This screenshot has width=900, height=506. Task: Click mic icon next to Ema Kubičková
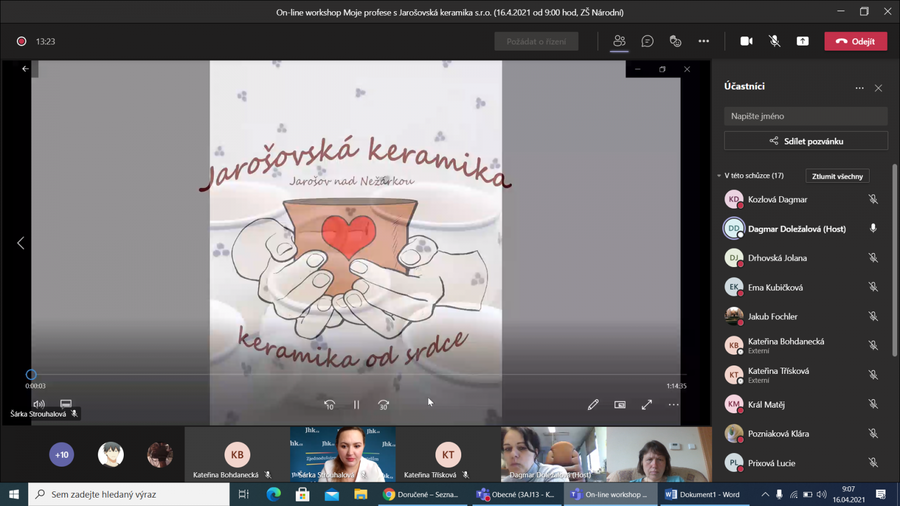pyautogui.click(x=873, y=287)
